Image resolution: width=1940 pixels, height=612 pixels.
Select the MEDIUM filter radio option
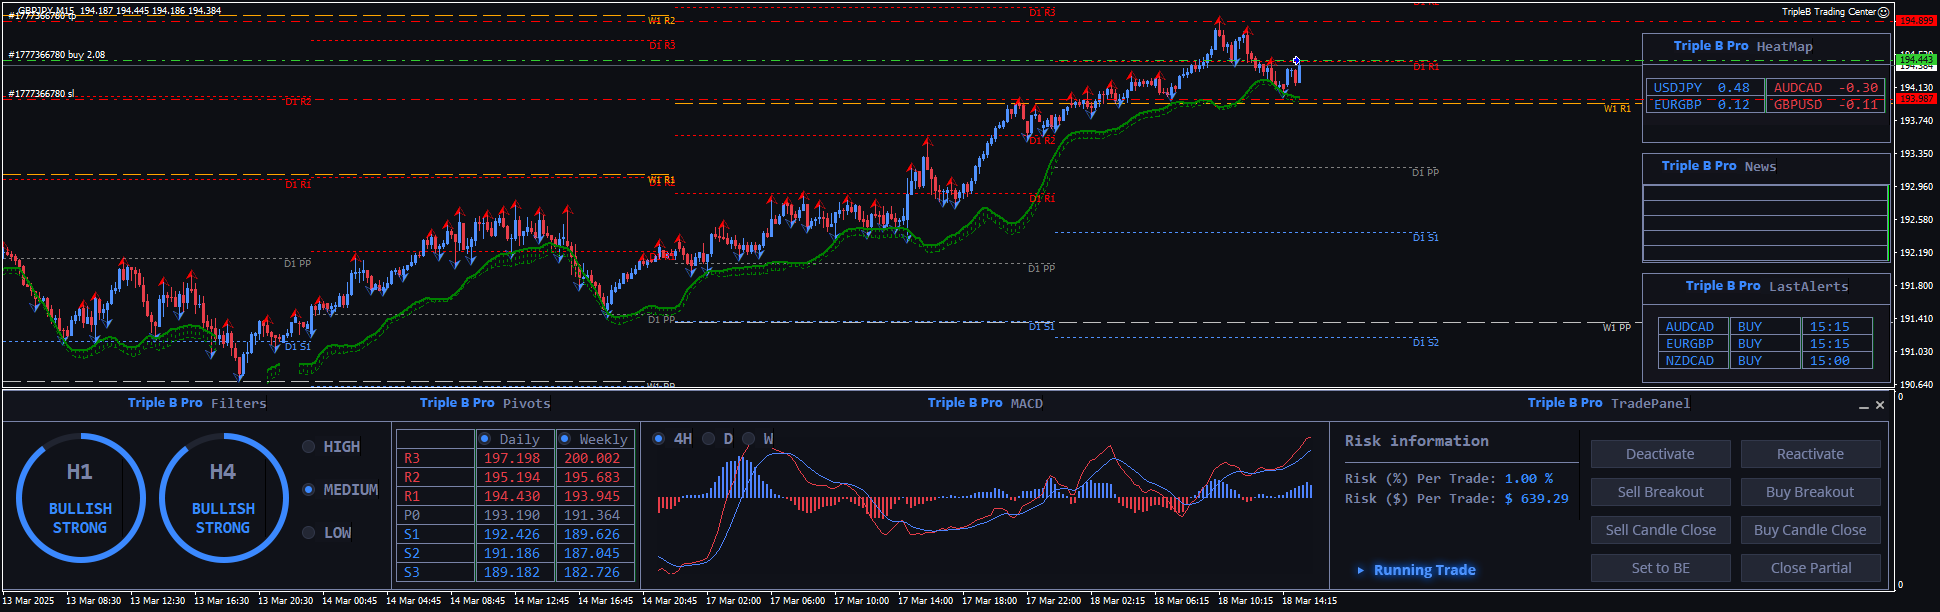[309, 490]
